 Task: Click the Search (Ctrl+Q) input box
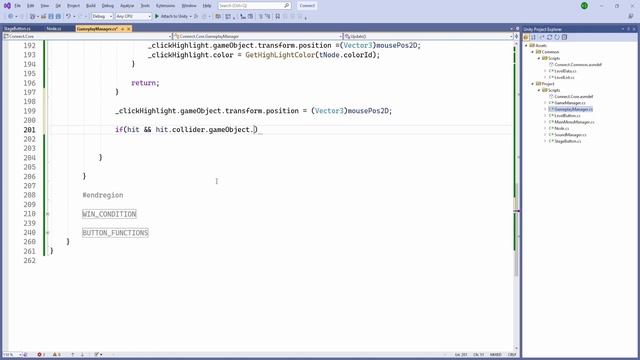[x=254, y=6]
